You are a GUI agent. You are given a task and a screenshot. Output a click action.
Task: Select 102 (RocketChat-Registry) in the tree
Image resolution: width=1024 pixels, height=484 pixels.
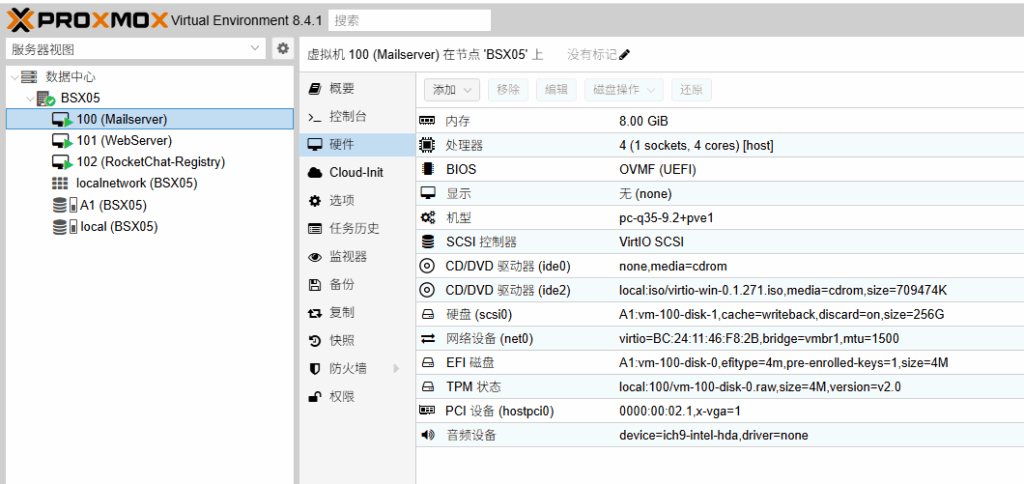pyautogui.click(x=150, y=162)
